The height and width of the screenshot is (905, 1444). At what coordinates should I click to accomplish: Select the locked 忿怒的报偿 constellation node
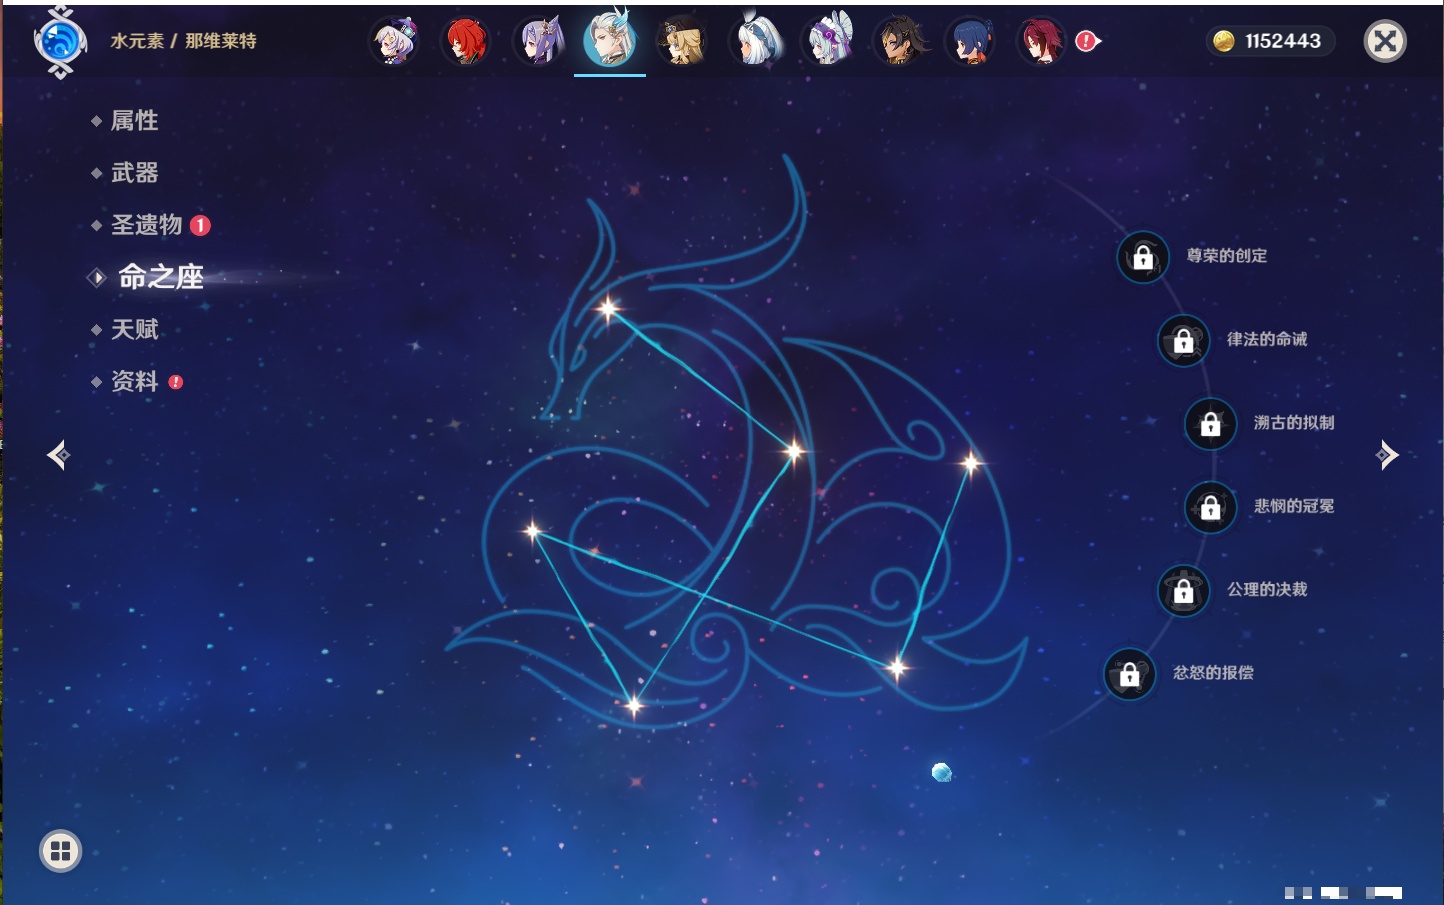click(1129, 674)
